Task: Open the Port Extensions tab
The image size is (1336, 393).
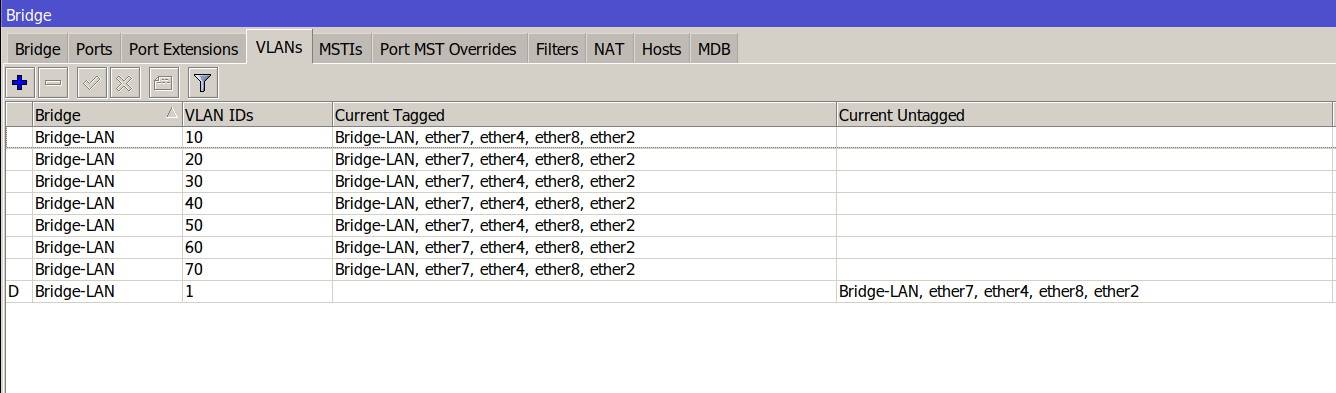Action: click(184, 49)
